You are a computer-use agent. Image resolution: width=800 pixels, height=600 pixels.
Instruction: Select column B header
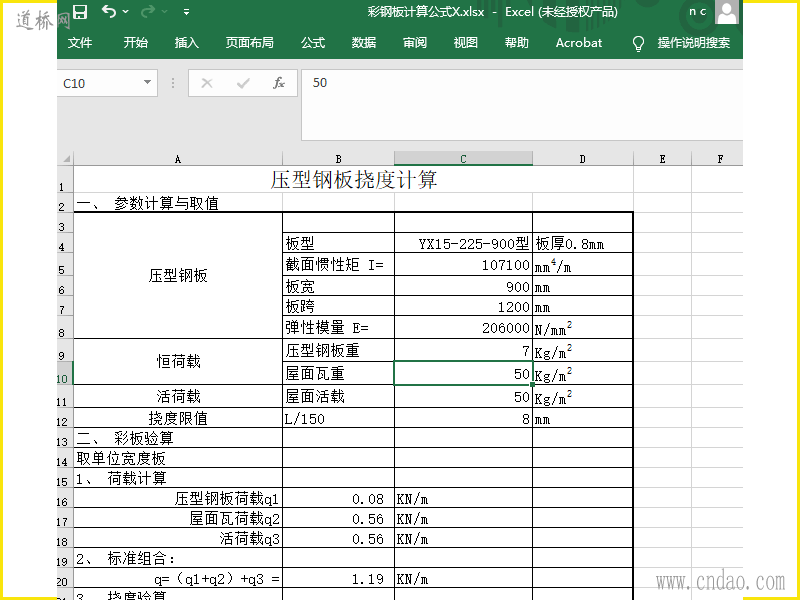338,159
